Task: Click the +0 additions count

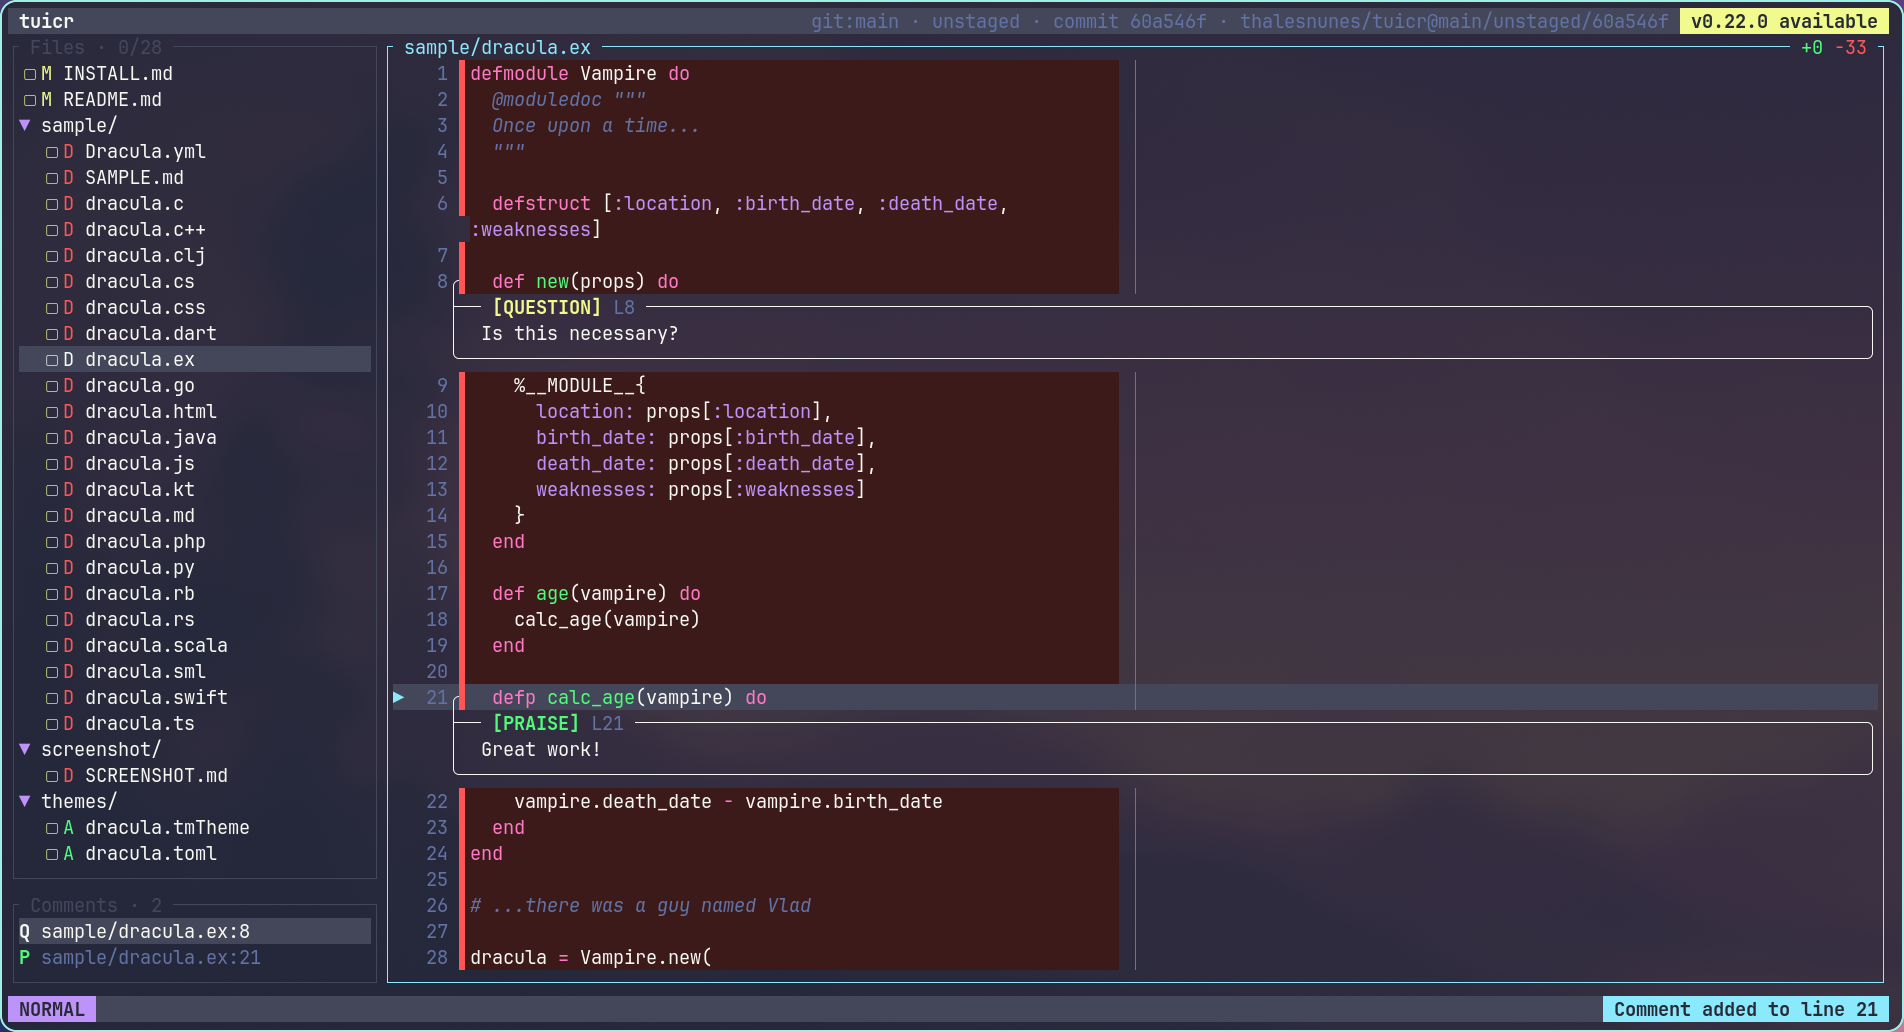Action: click(x=1812, y=48)
